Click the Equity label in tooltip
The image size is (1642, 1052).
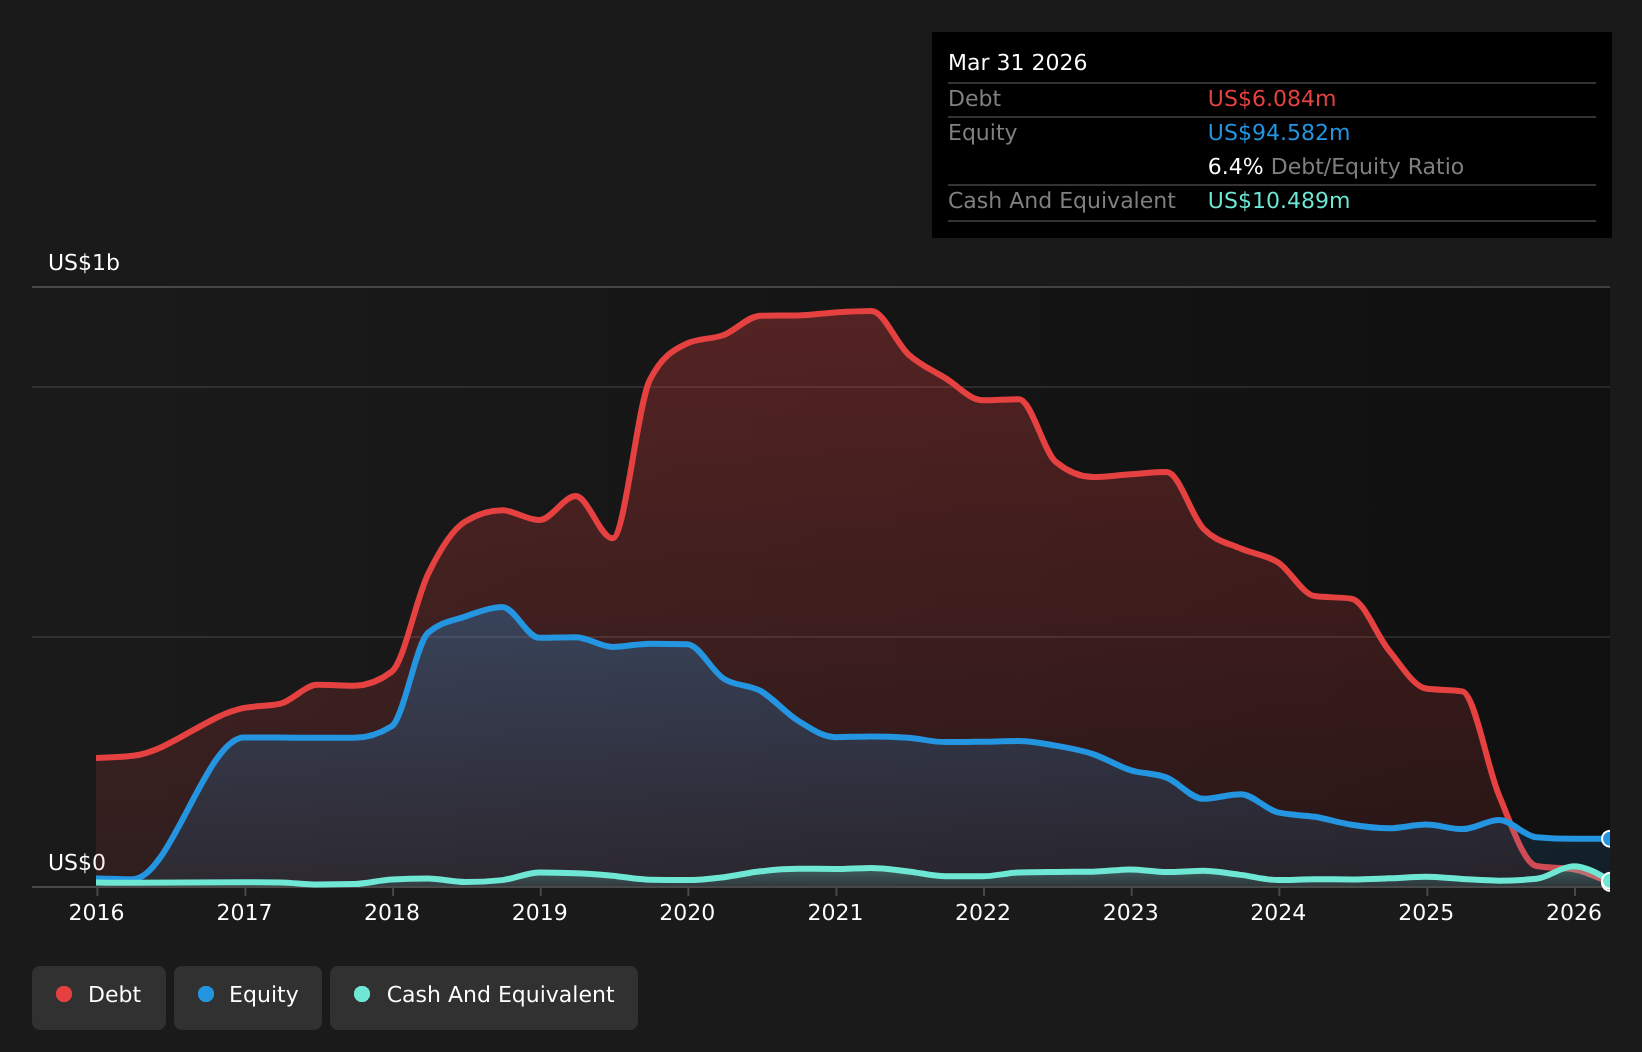[982, 133]
